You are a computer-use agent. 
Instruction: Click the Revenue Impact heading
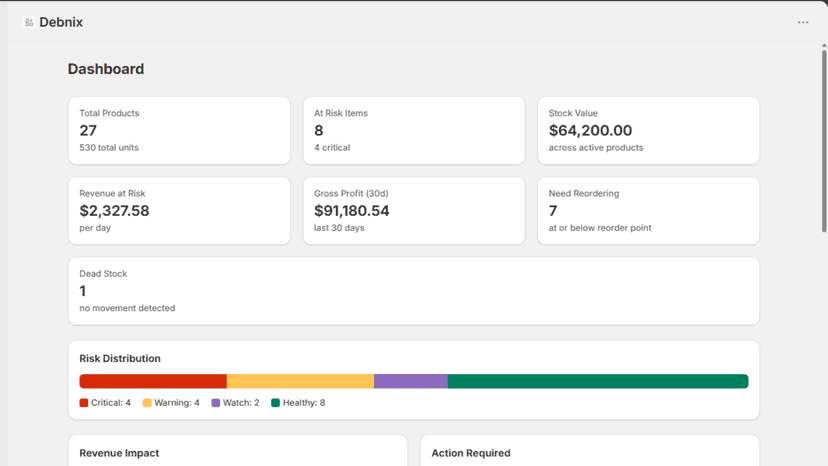[119, 453]
